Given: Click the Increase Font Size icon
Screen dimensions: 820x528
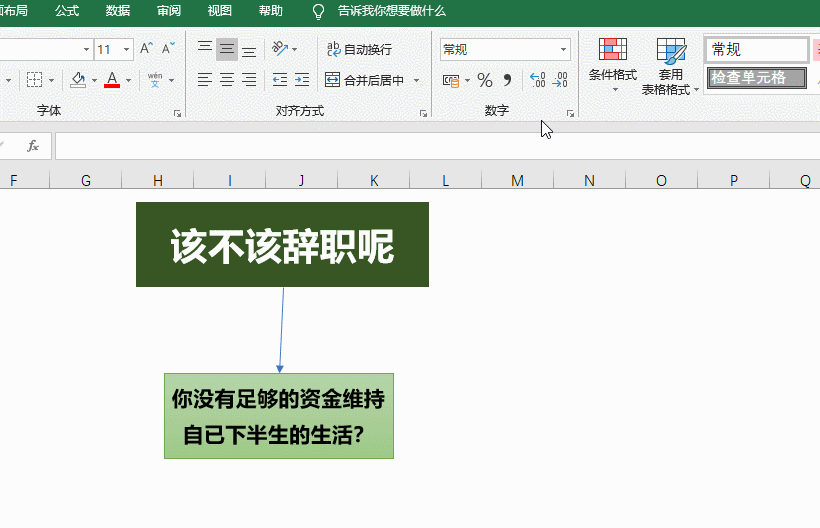Looking at the screenshot, I should tap(146, 49).
